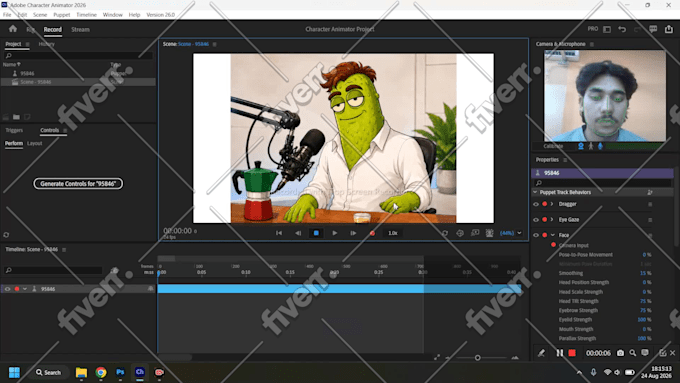680x383 pixels.
Task: Open the Properties panel menu
Action: [x=565, y=160]
